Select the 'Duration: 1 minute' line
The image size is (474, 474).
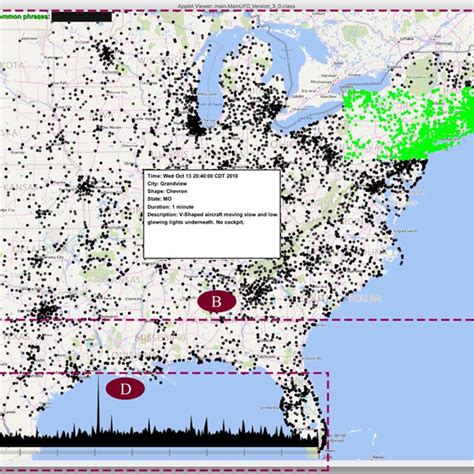point(170,207)
